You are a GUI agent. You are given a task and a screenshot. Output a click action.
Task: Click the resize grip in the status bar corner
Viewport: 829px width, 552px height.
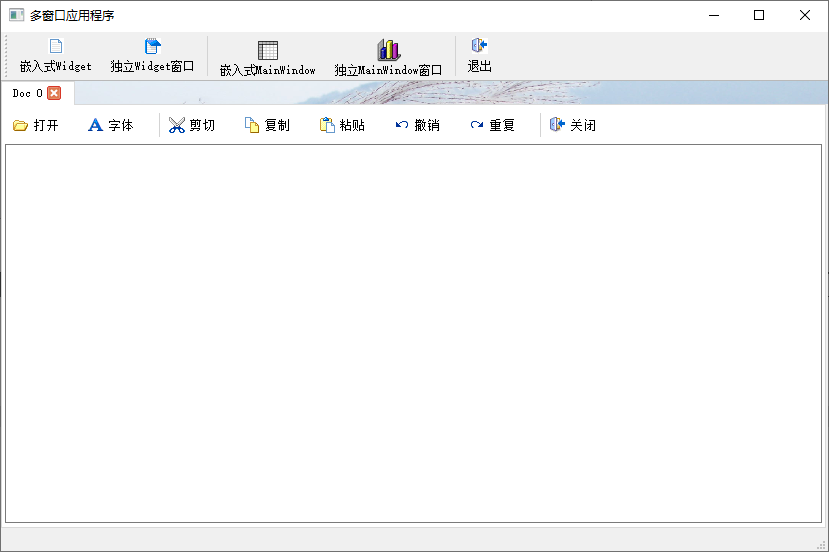click(821, 544)
